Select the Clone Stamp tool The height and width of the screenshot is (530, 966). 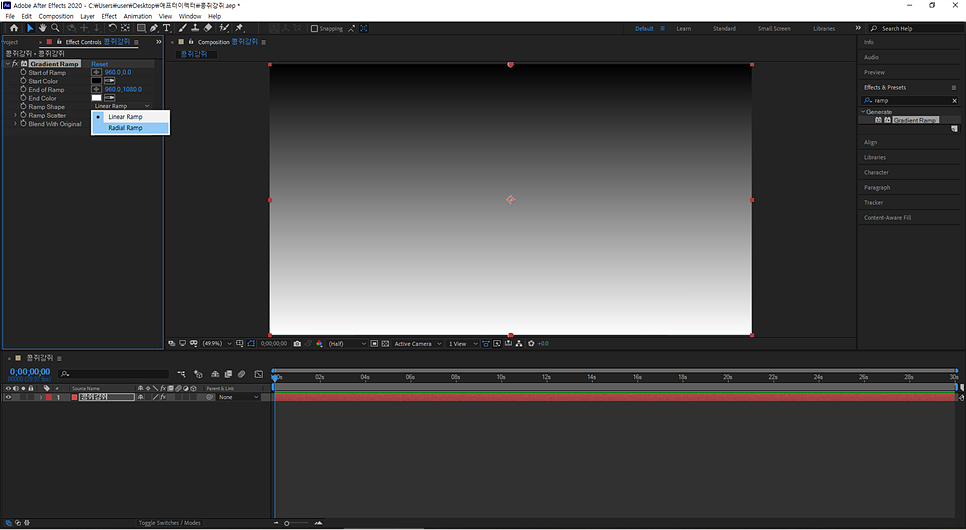point(195,28)
